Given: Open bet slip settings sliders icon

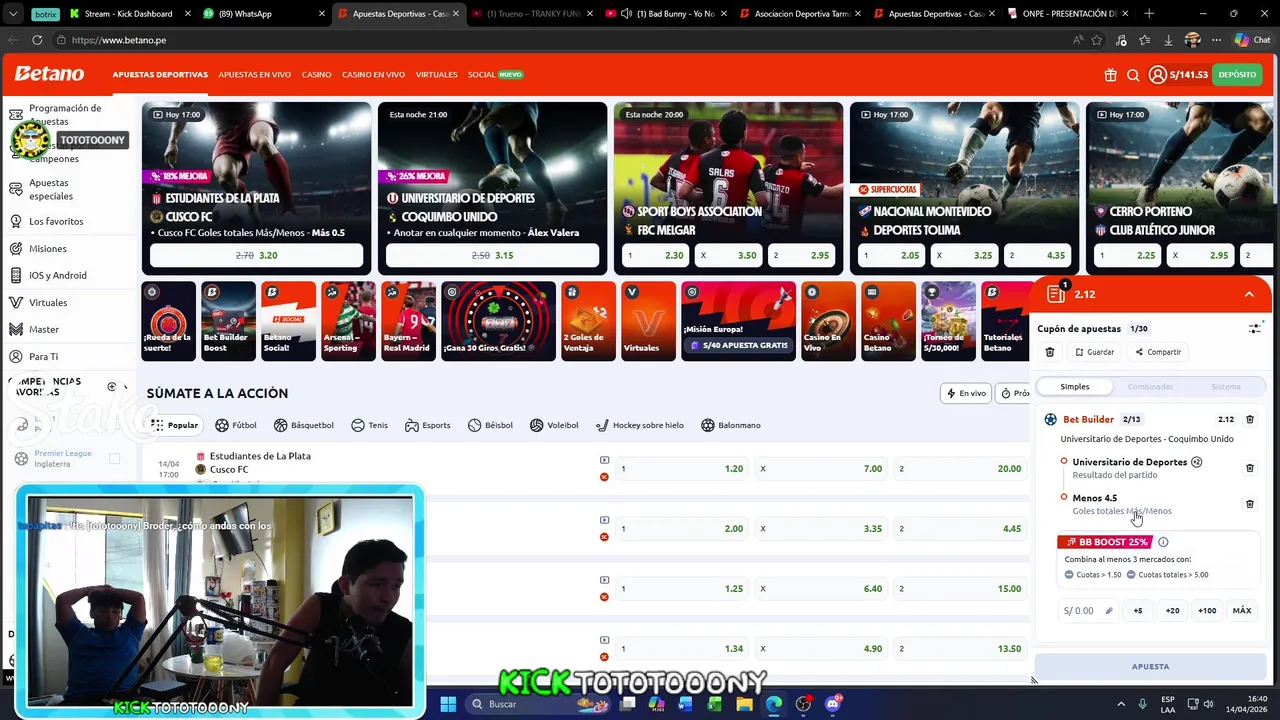Looking at the screenshot, I should [x=1255, y=328].
